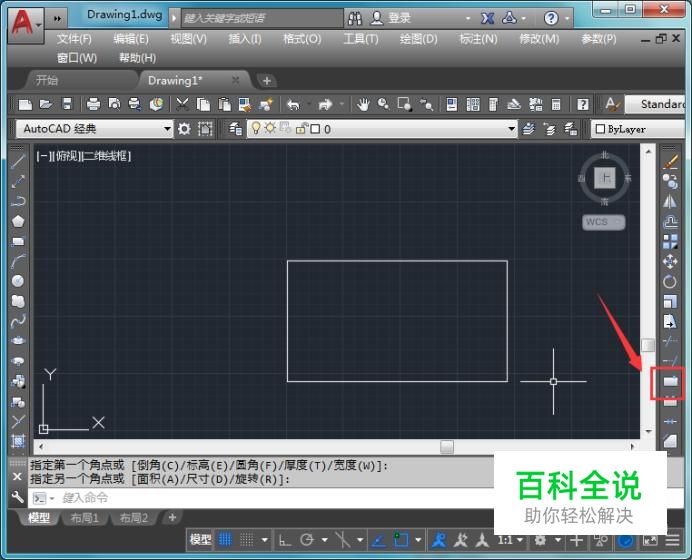Toggle ortho mode in the status bar
Image resolution: width=692 pixels, height=560 pixels.
coord(285,540)
